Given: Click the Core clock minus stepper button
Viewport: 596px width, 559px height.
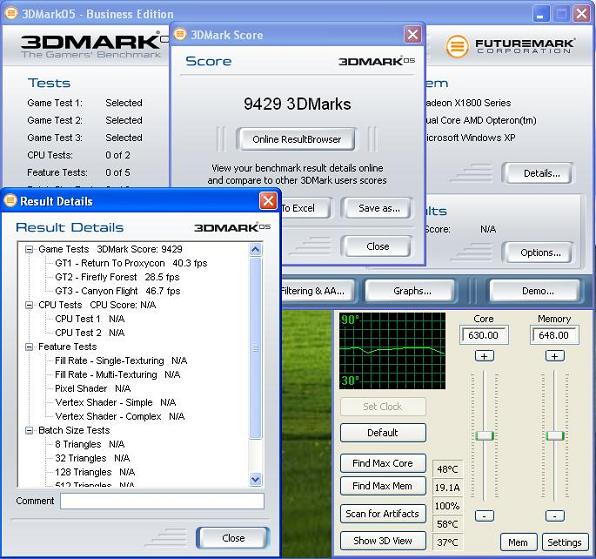Looking at the screenshot, I should (484, 516).
